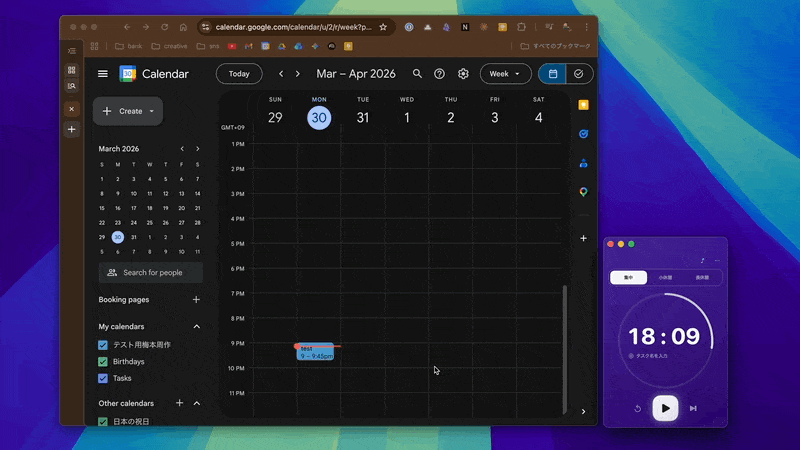Open the Week view dropdown
The image size is (800, 450).
tap(505, 74)
